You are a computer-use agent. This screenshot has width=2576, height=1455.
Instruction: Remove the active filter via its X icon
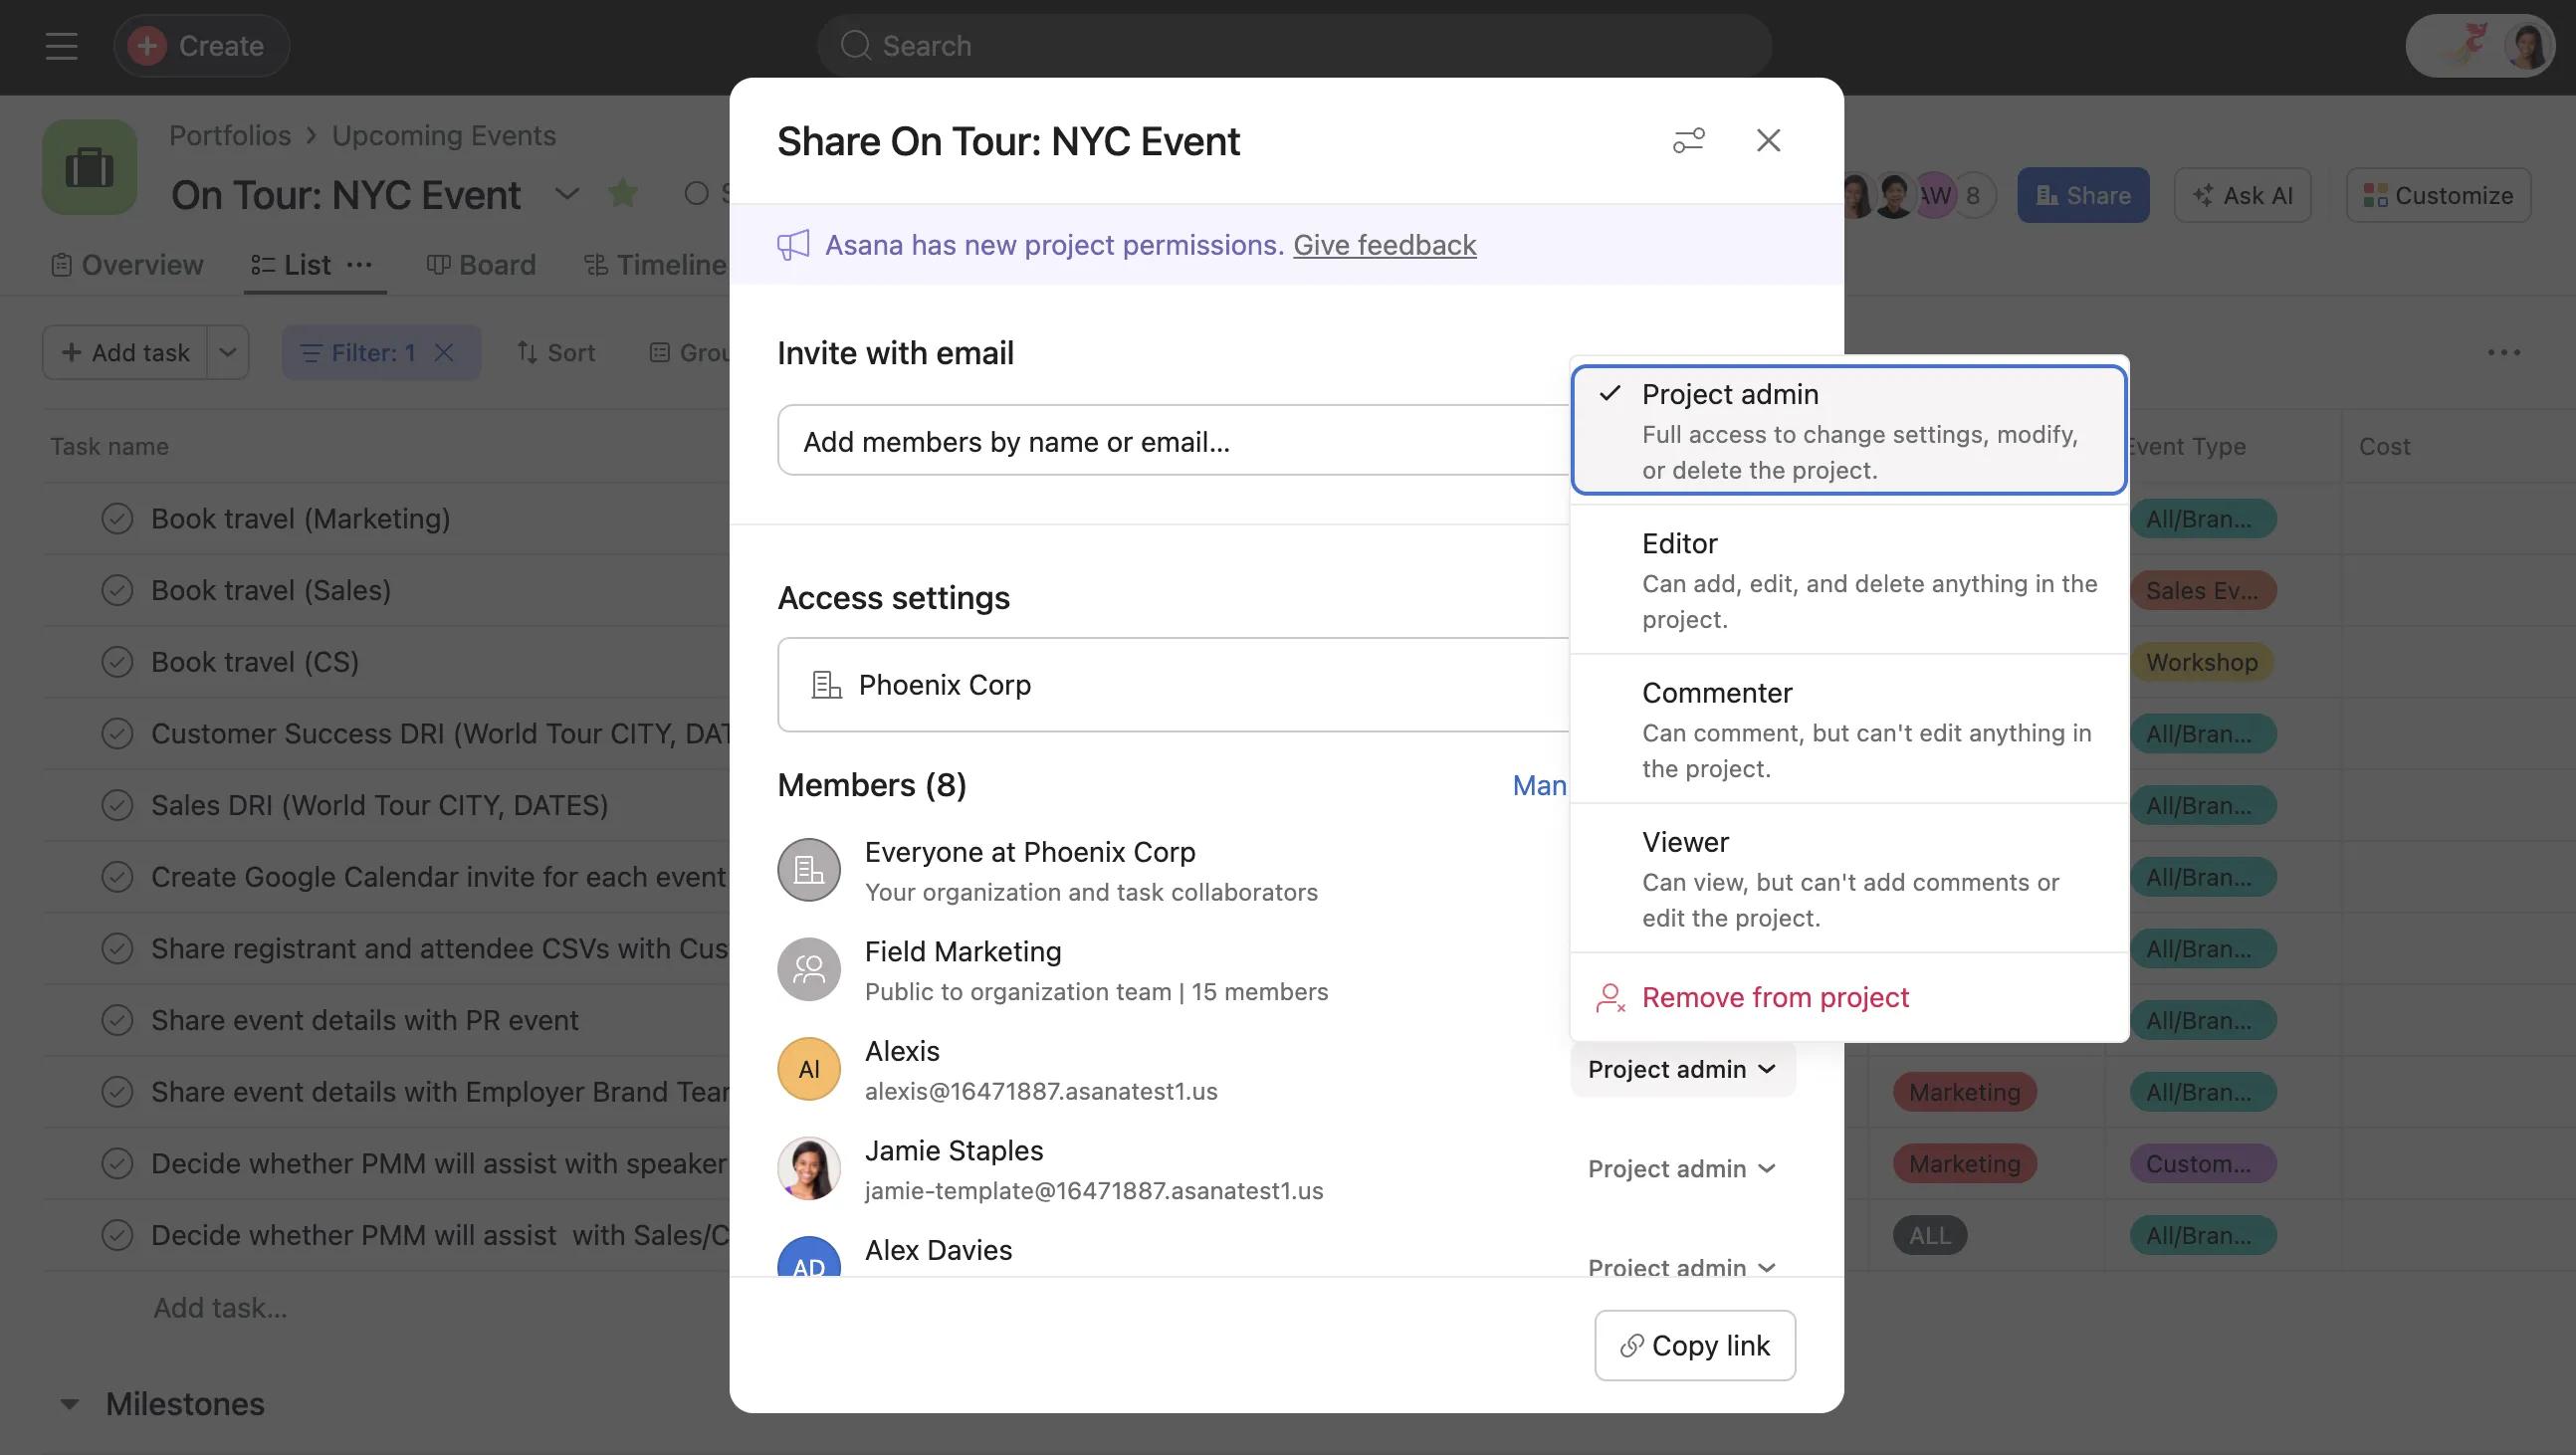tap(446, 352)
